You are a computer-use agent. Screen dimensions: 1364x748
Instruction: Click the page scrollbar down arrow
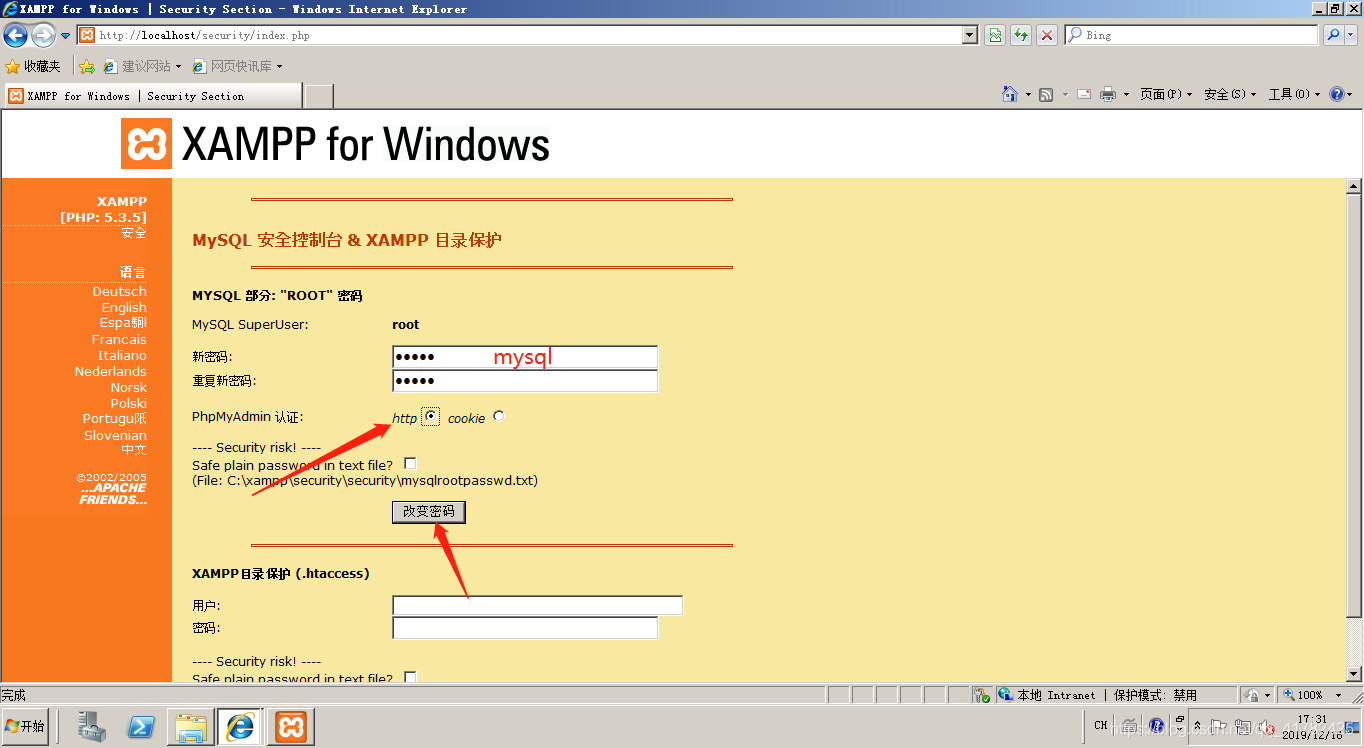pyautogui.click(x=1354, y=674)
